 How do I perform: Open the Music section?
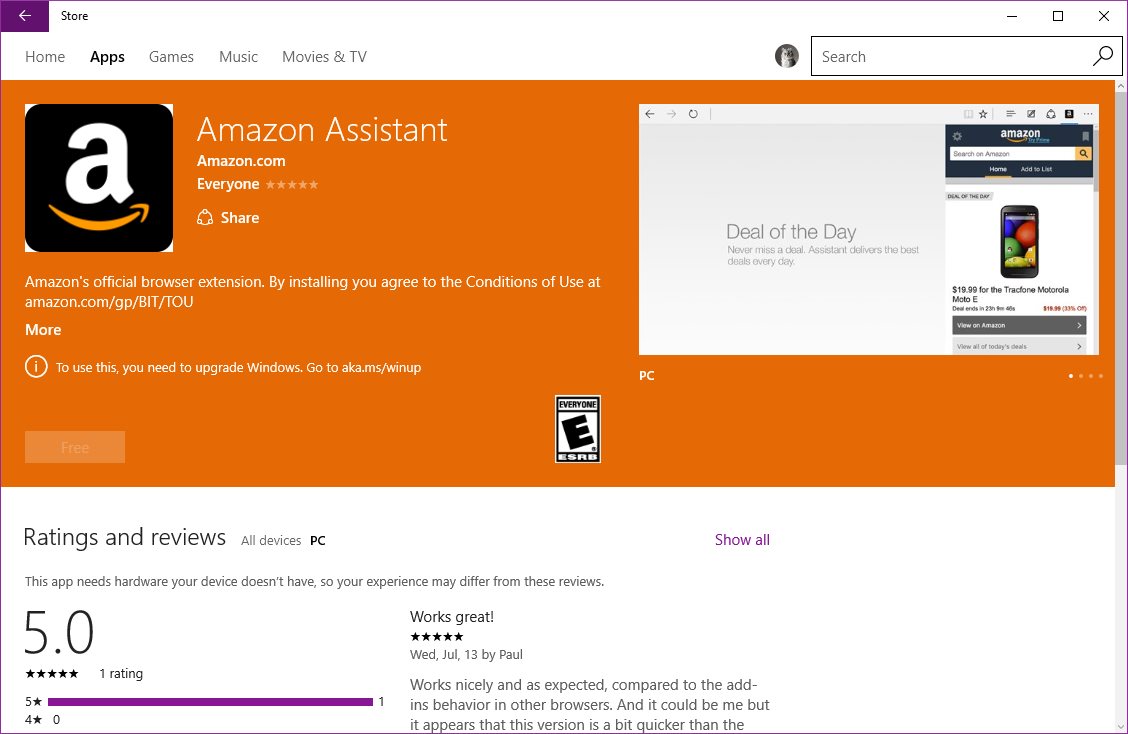(238, 57)
